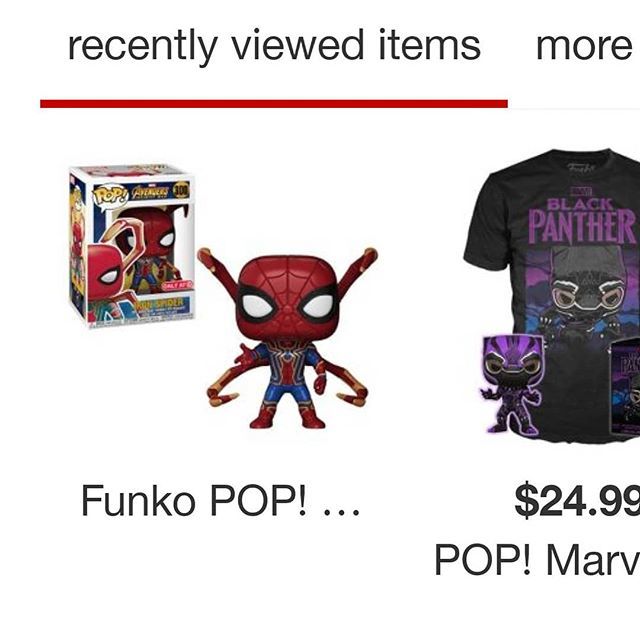Click the Funko neck label on the shirt
640x640 pixels.
pyautogui.click(x=580, y=168)
